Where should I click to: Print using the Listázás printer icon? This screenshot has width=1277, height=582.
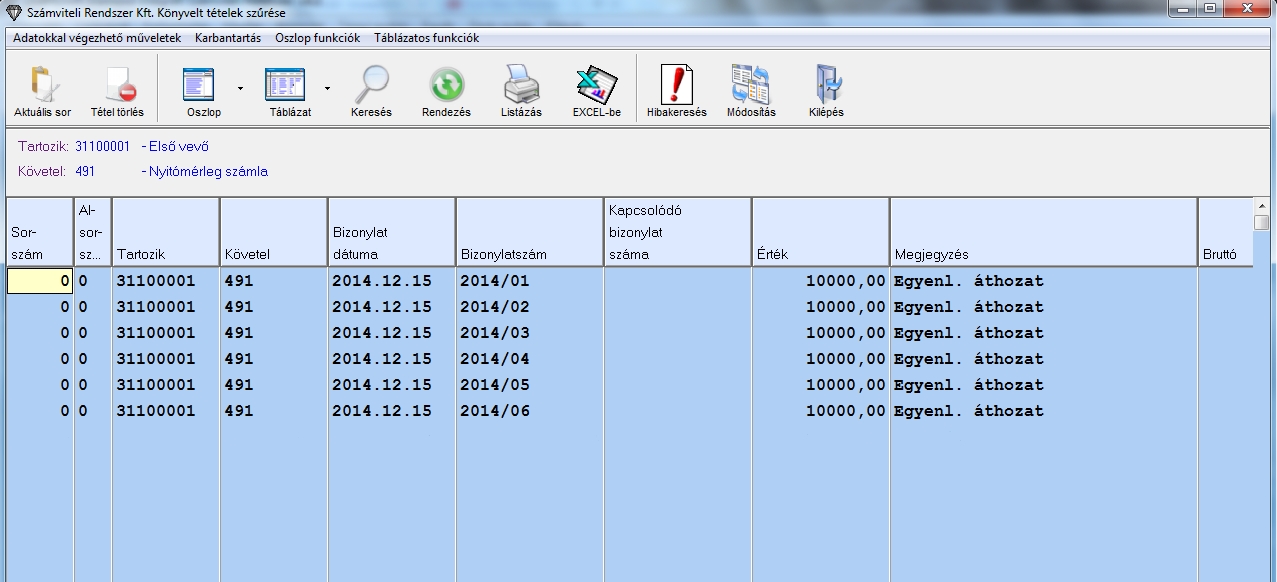(521, 86)
